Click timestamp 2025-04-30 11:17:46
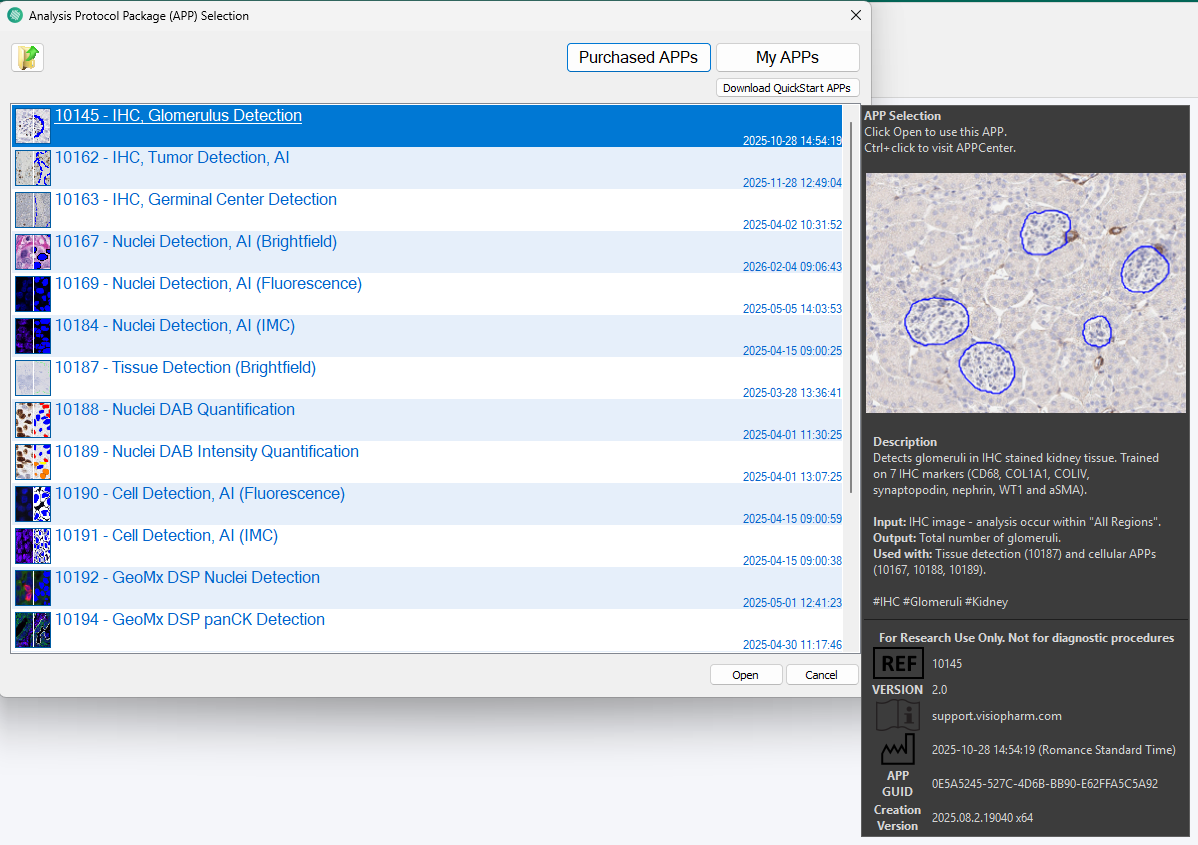 [x=792, y=645]
